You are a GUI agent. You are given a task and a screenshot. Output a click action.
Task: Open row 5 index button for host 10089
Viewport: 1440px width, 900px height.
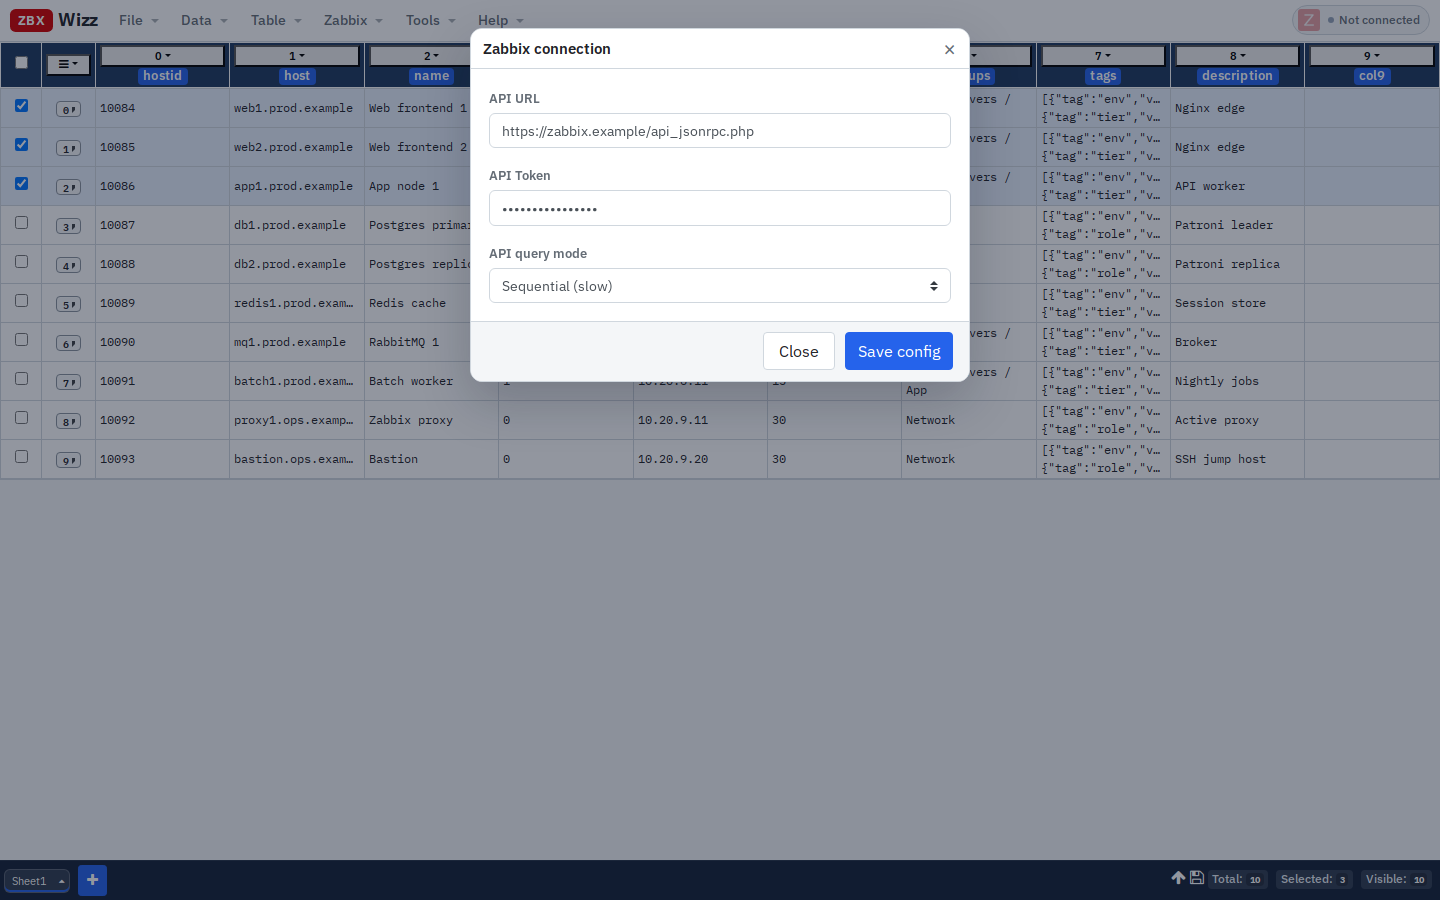pyautogui.click(x=68, y=304)
